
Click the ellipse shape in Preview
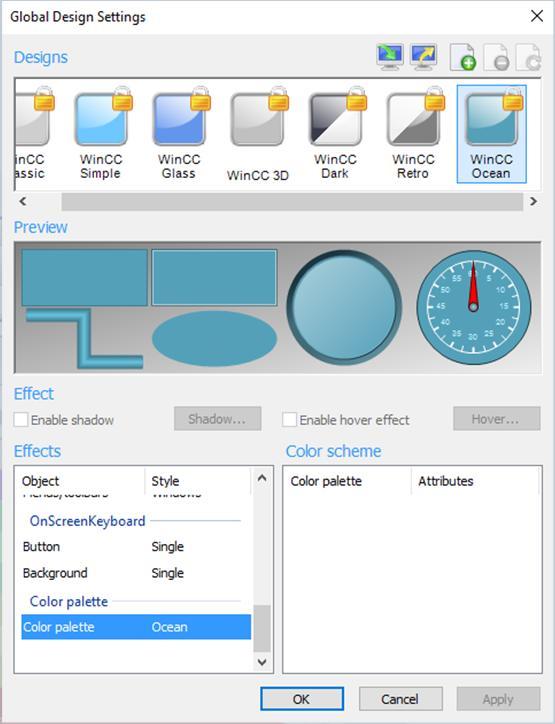214,338
